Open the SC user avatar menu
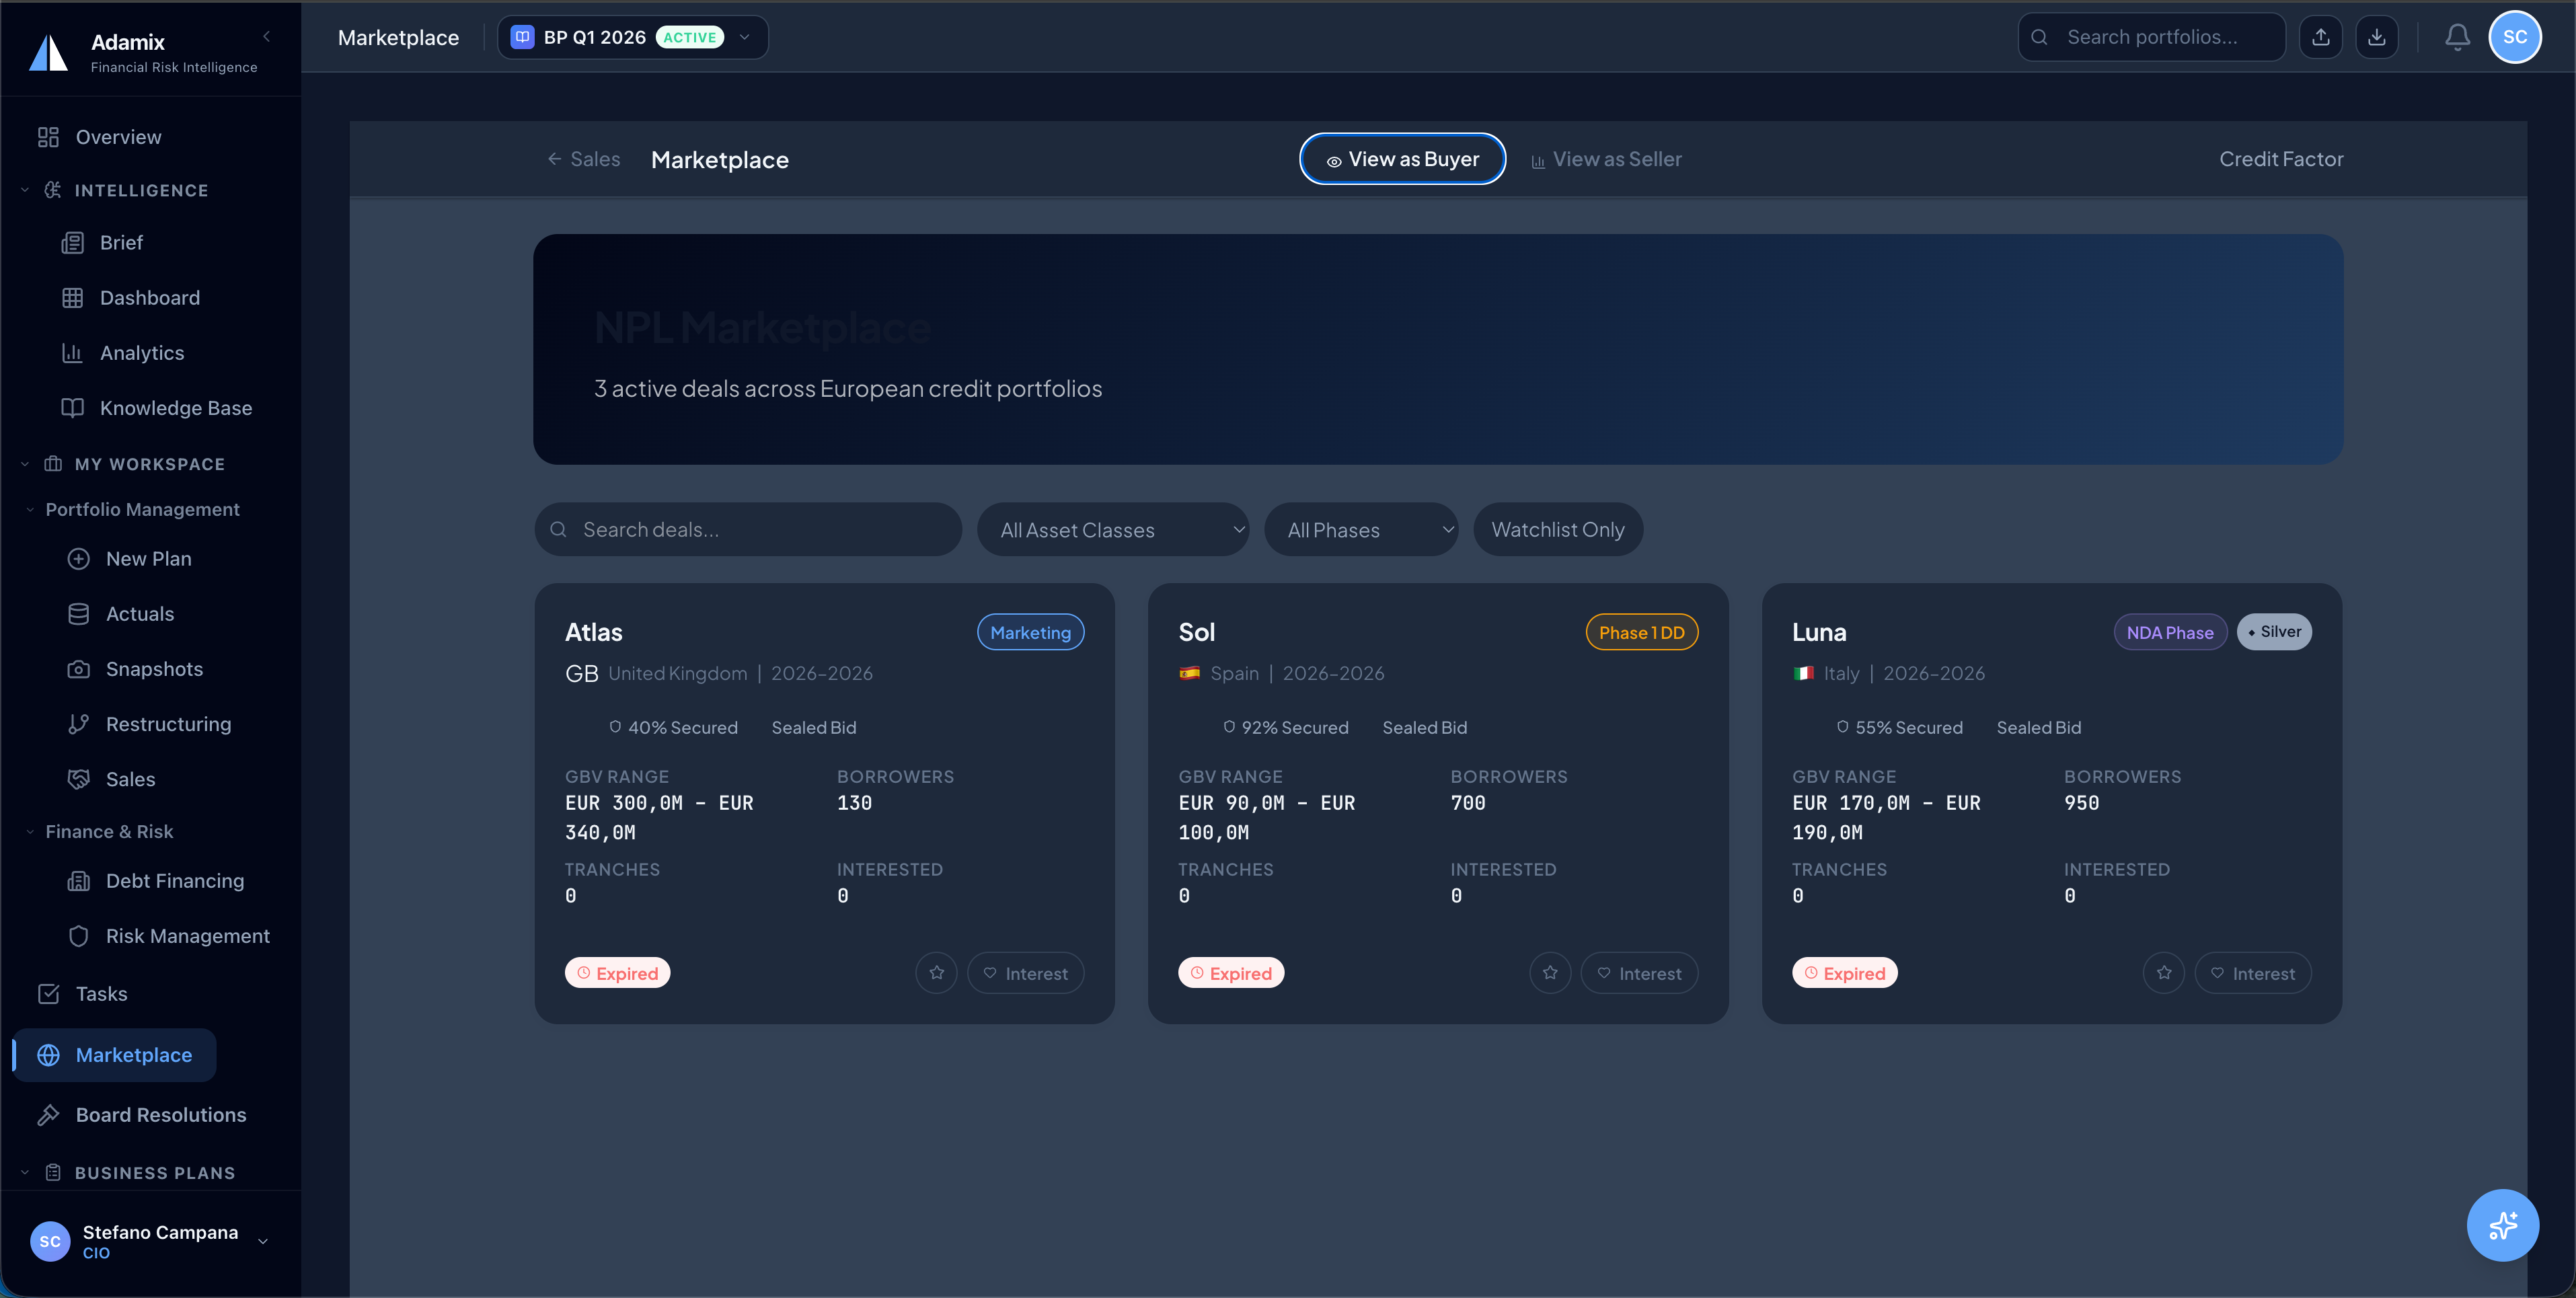The height and width of the screenshot is (1298, 2576). [2514, 37]
